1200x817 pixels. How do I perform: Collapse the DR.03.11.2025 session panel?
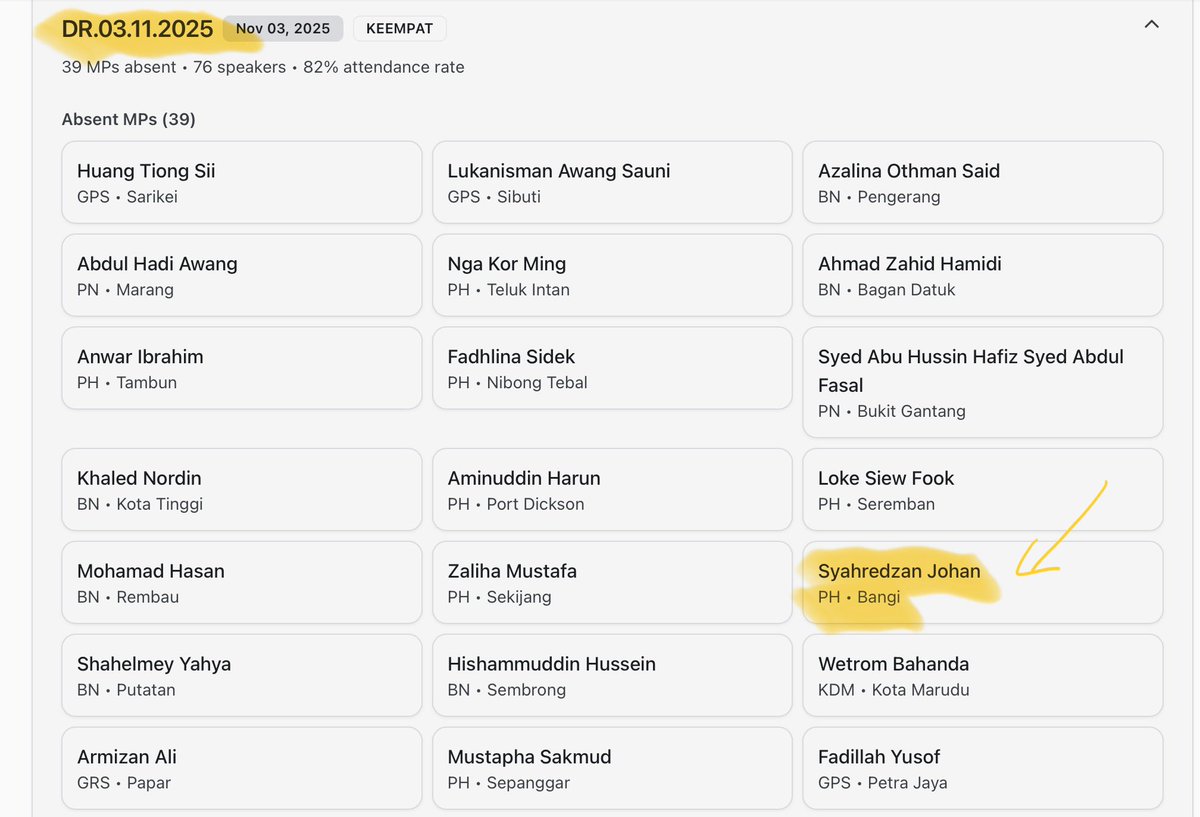(x=1151, y=24)
